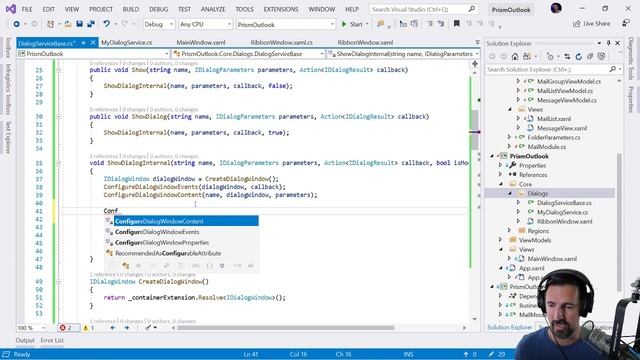Click the Save All icon
The image size is (640, 360).
point(91,24)
